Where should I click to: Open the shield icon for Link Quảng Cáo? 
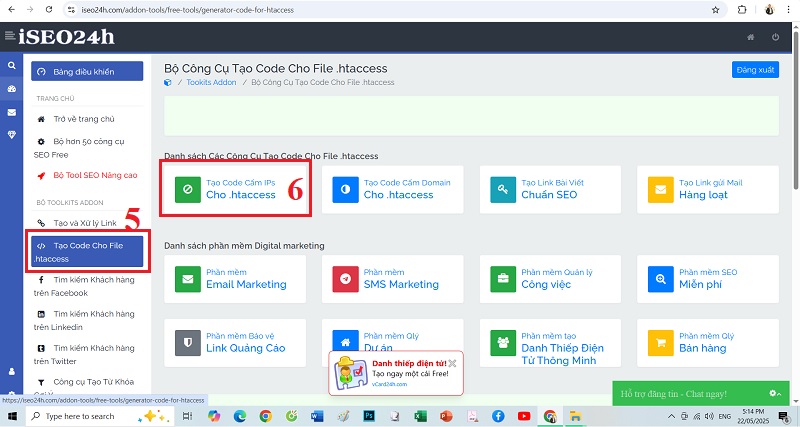tap(188, 343)
